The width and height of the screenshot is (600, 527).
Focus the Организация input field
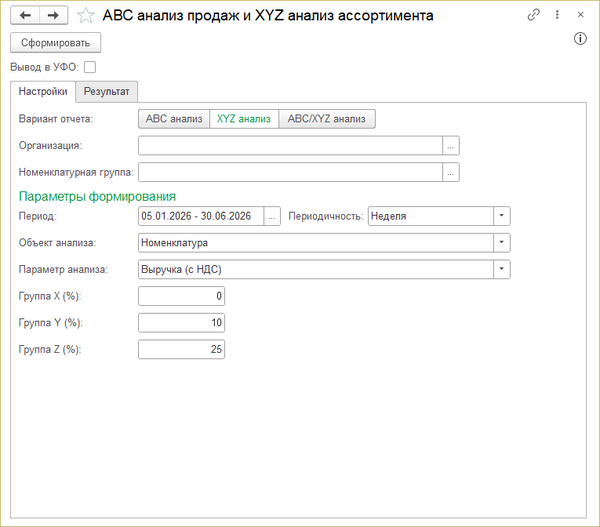coord(290,145)
